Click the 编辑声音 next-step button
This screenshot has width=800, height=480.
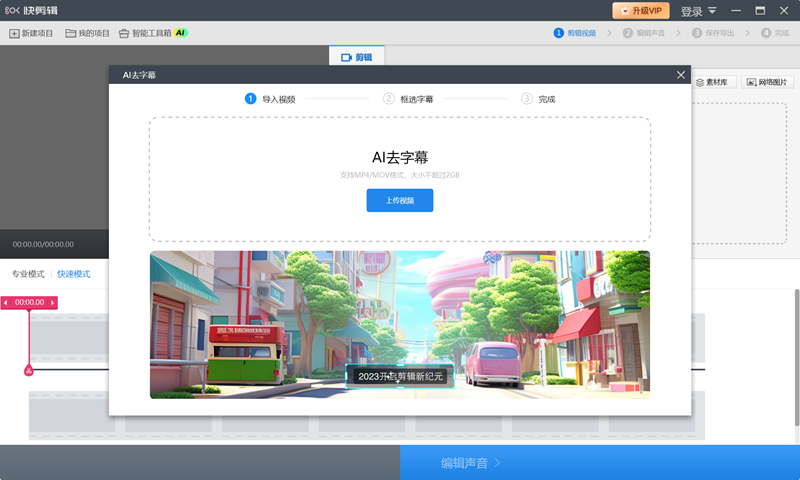(x=600, y=463)
